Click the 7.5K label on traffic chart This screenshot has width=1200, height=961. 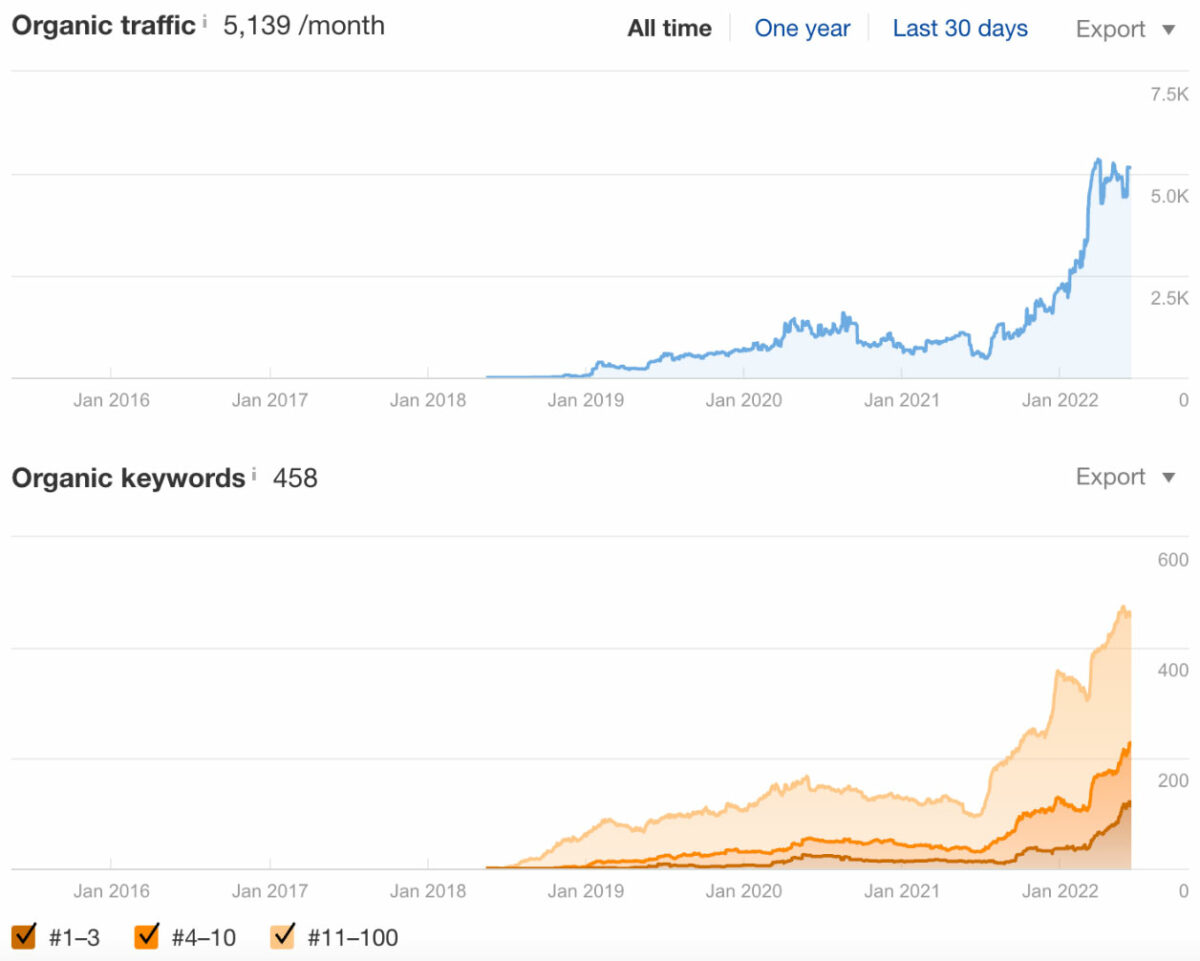click(x=1169, y=94)
